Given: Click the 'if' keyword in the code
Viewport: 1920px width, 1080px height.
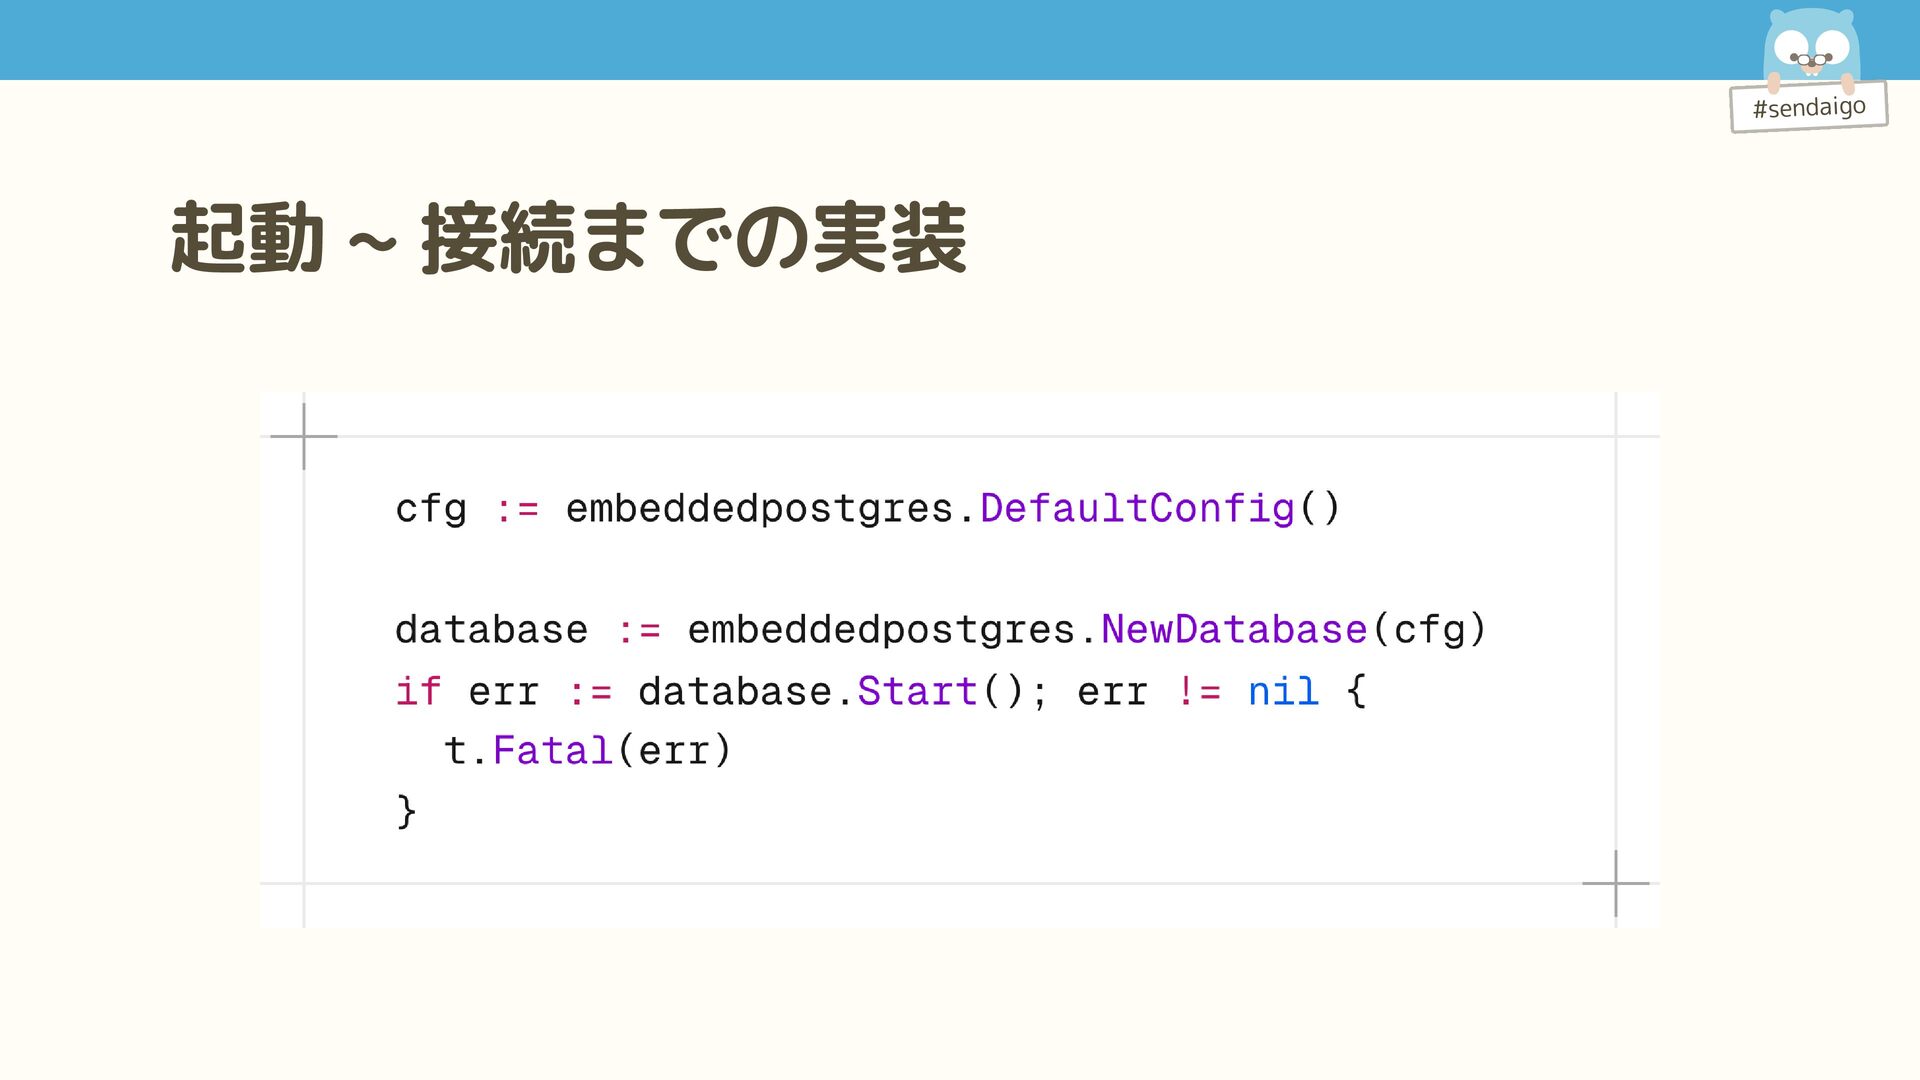Looking at the screenshot, I should coord(418,691).
